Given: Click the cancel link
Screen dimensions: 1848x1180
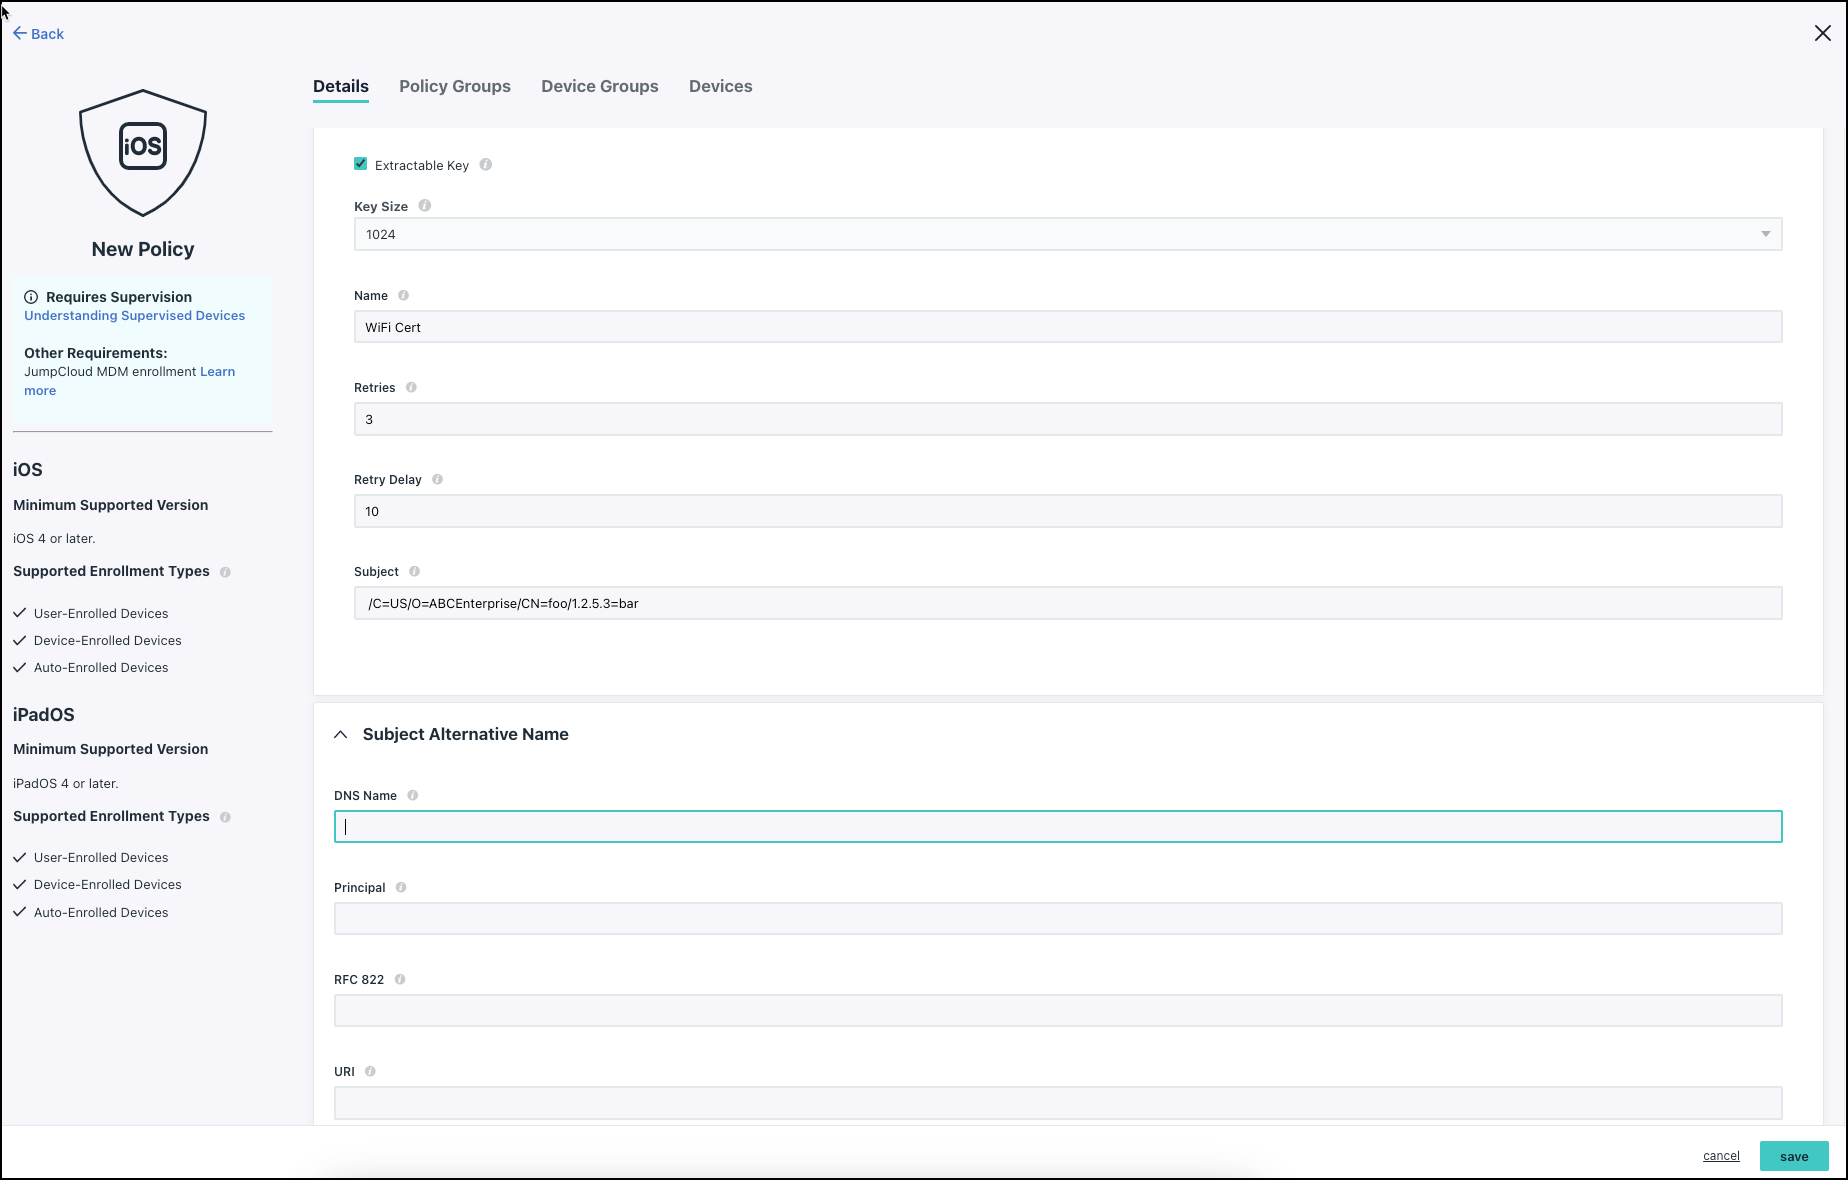Looking at the screenshot, I should coord(1721,1156).
